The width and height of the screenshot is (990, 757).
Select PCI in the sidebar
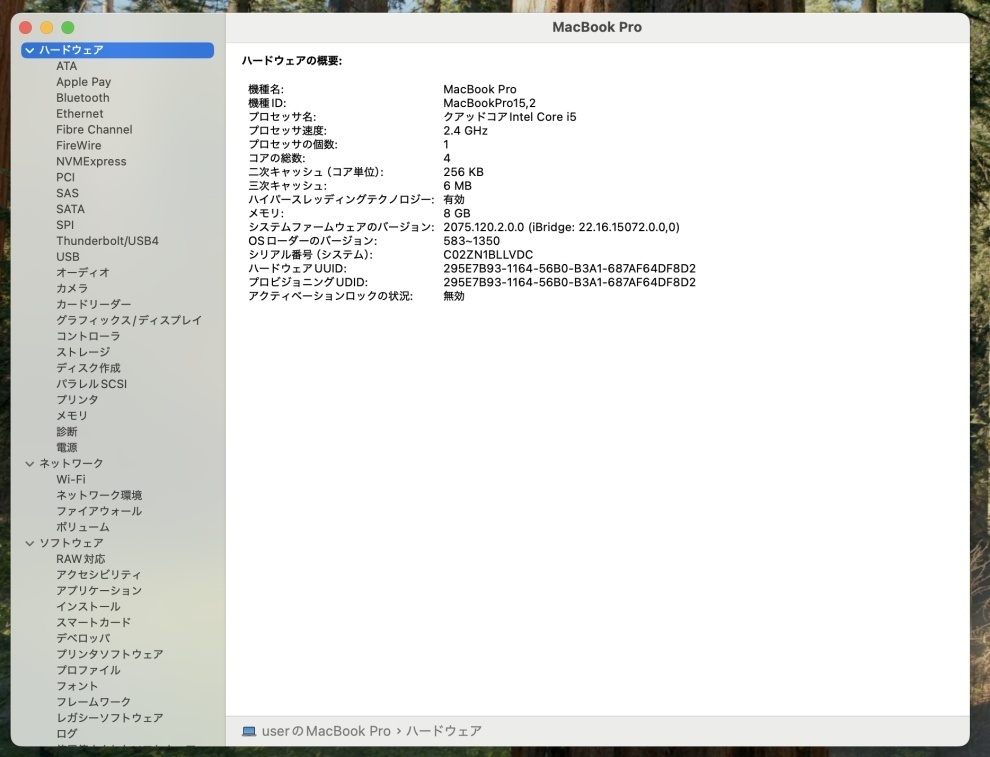[65, 177]
